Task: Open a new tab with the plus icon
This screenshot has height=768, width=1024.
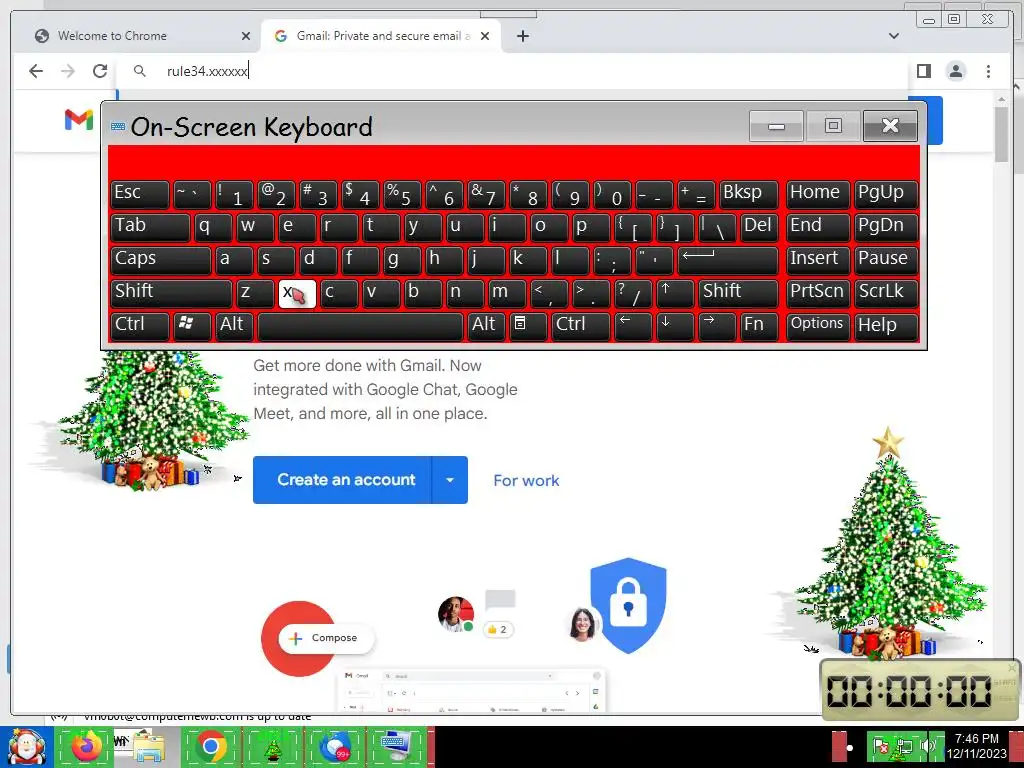Action: [x=522, y=36]
